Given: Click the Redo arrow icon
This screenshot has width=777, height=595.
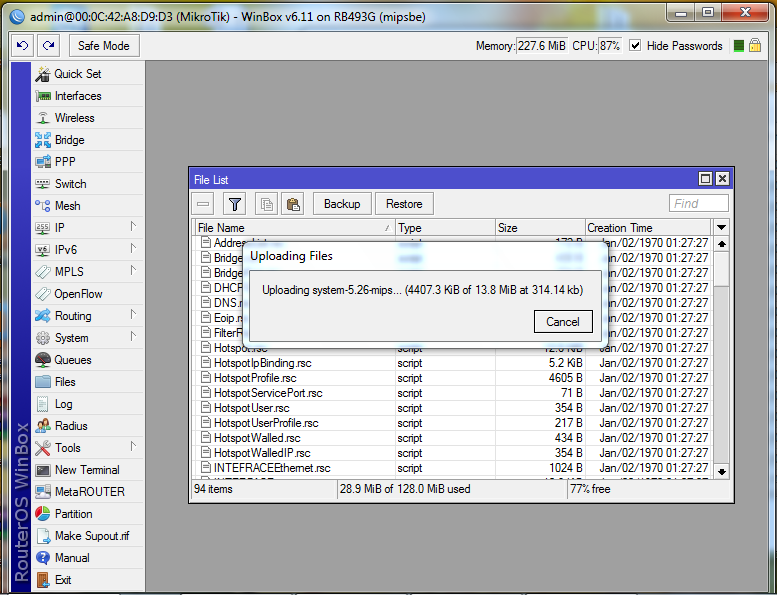Looking at the screenshot, I should tap(48, 46).
